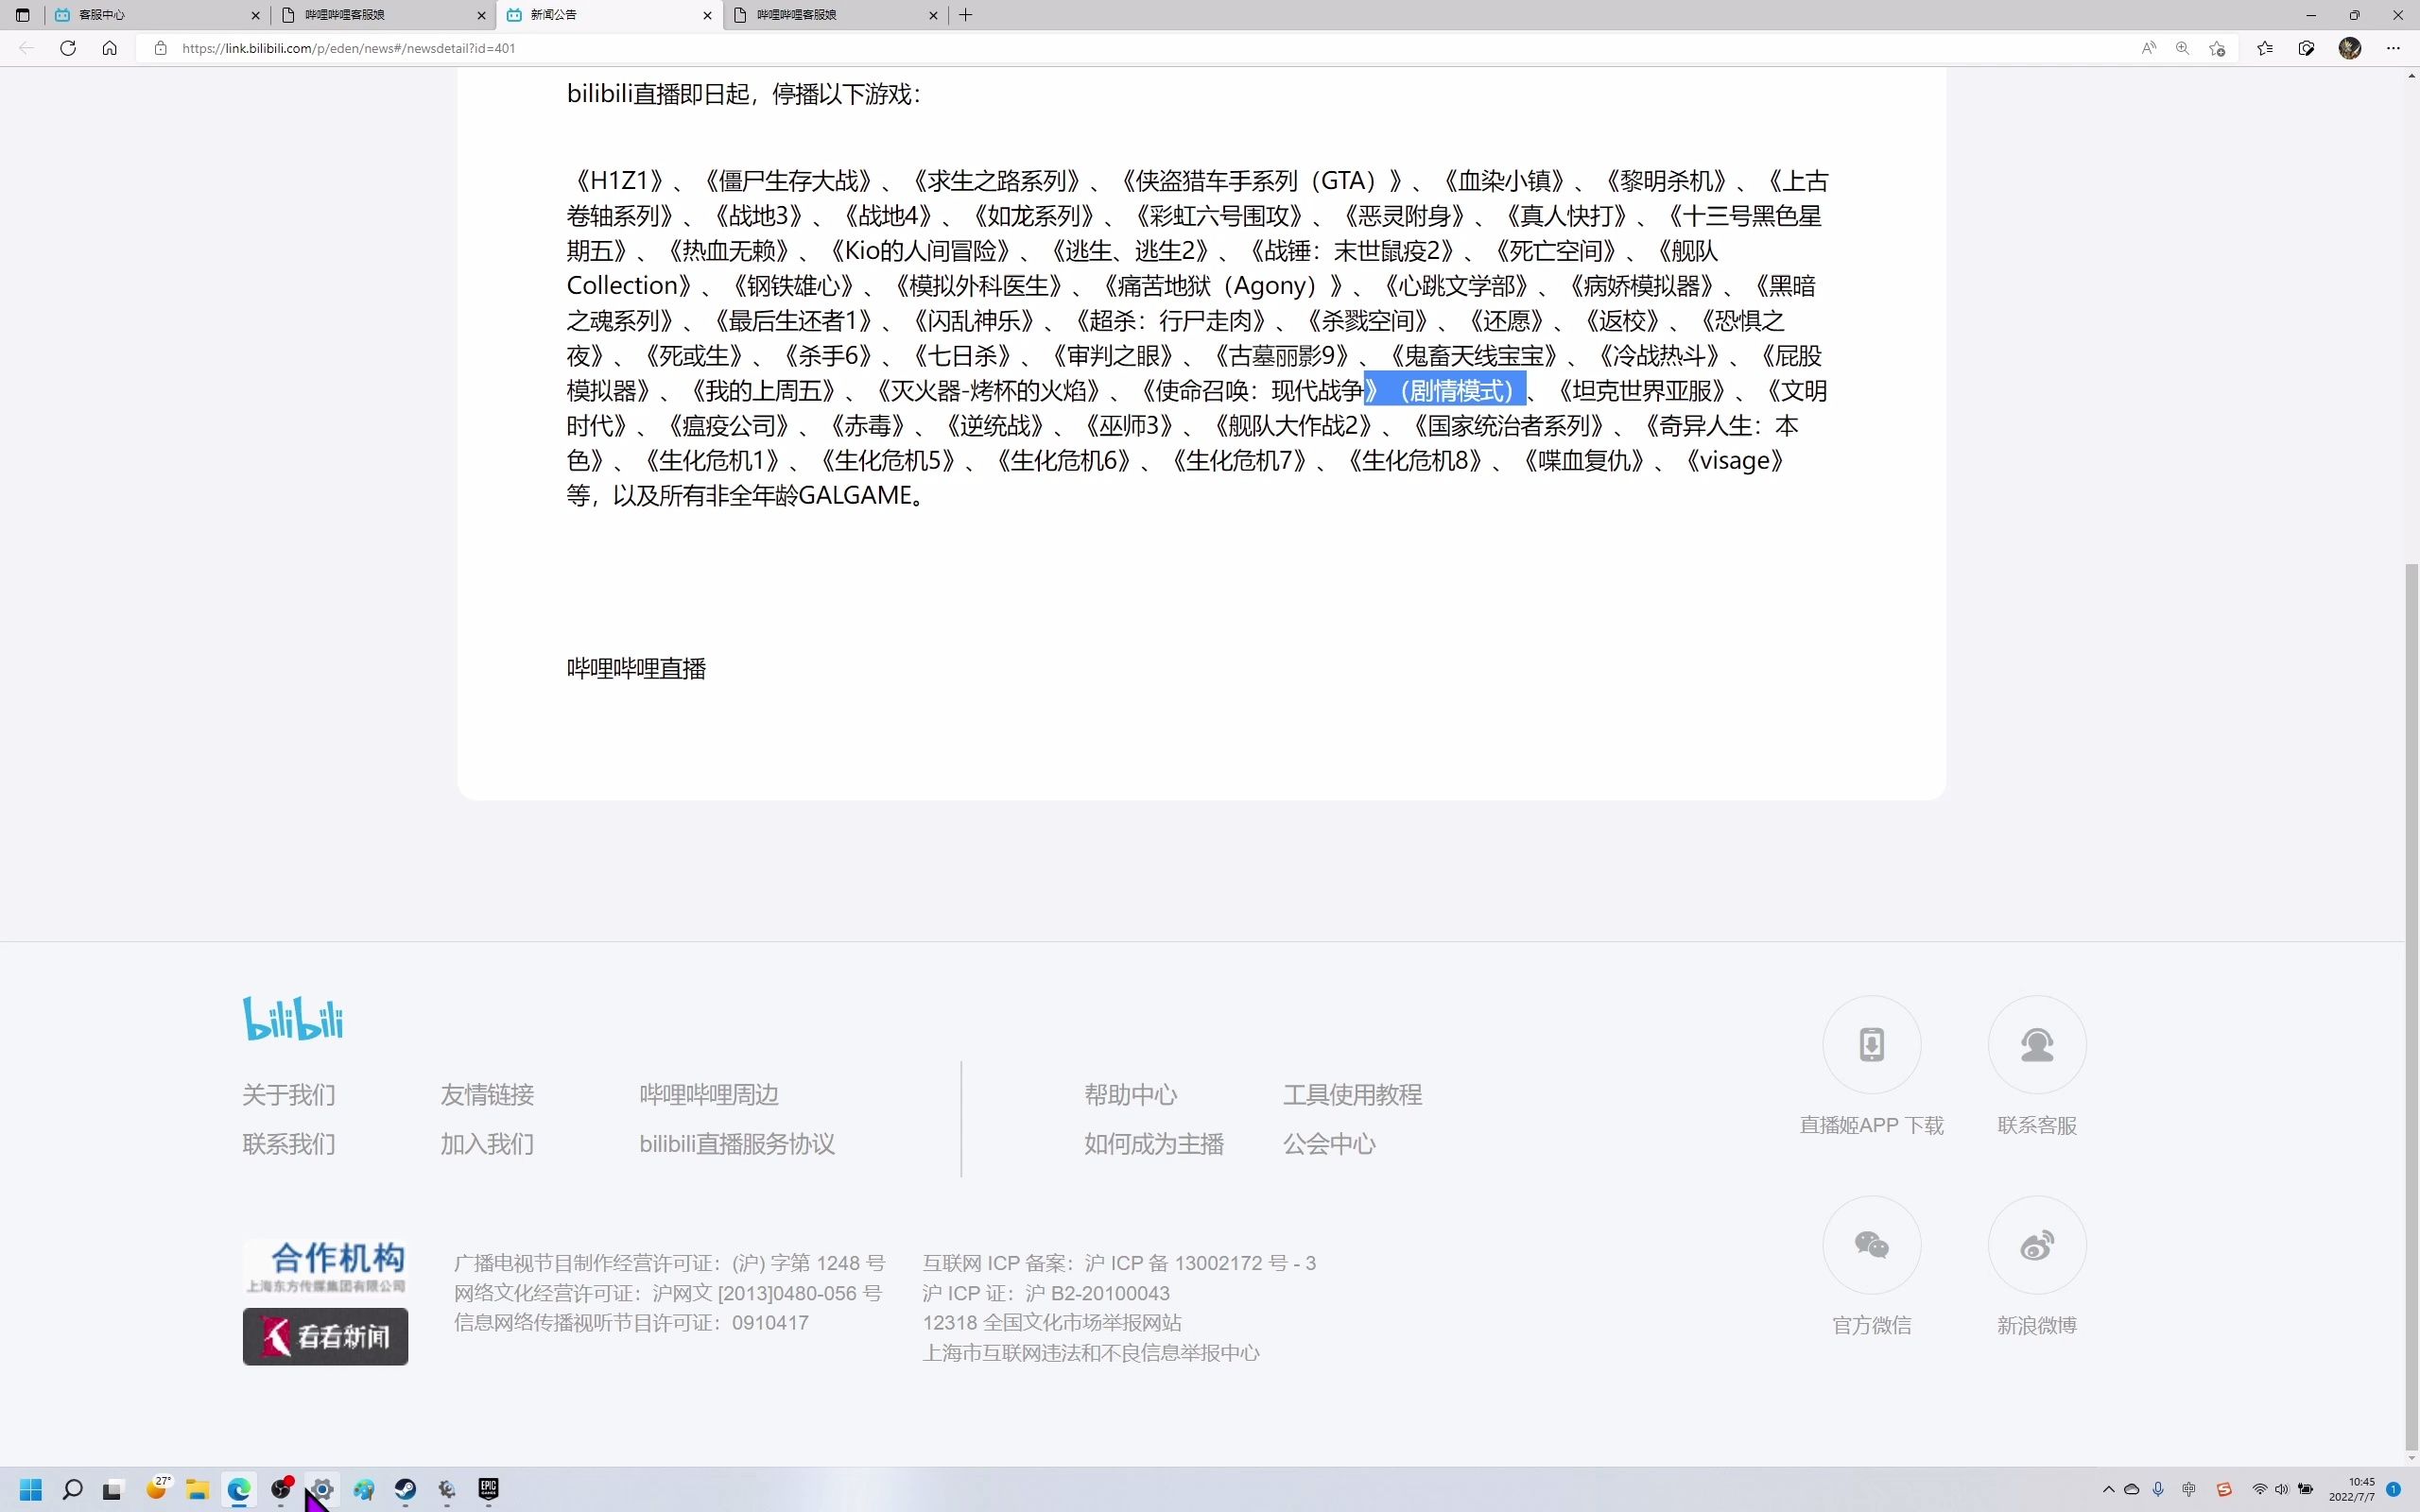Click the 直播姬APP 下载 phone icon
This screenshot has width=2420, height=1512.
click(1871, 1044)
